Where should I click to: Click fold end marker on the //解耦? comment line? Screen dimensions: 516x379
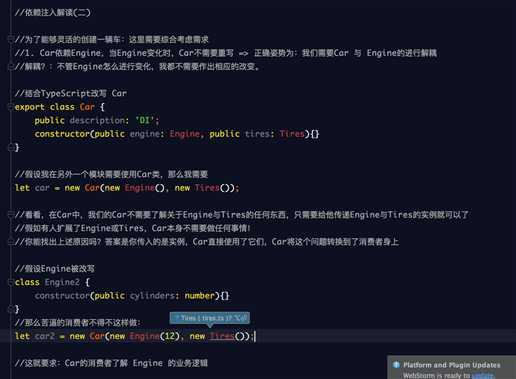[11, 66]
